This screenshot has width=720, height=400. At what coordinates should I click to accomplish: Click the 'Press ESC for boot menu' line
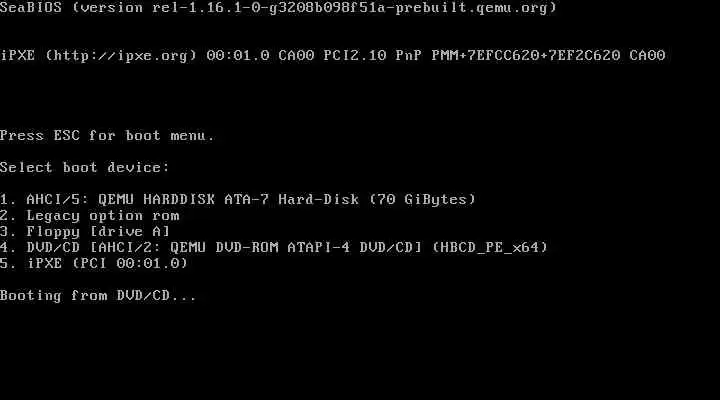(107, 135)
